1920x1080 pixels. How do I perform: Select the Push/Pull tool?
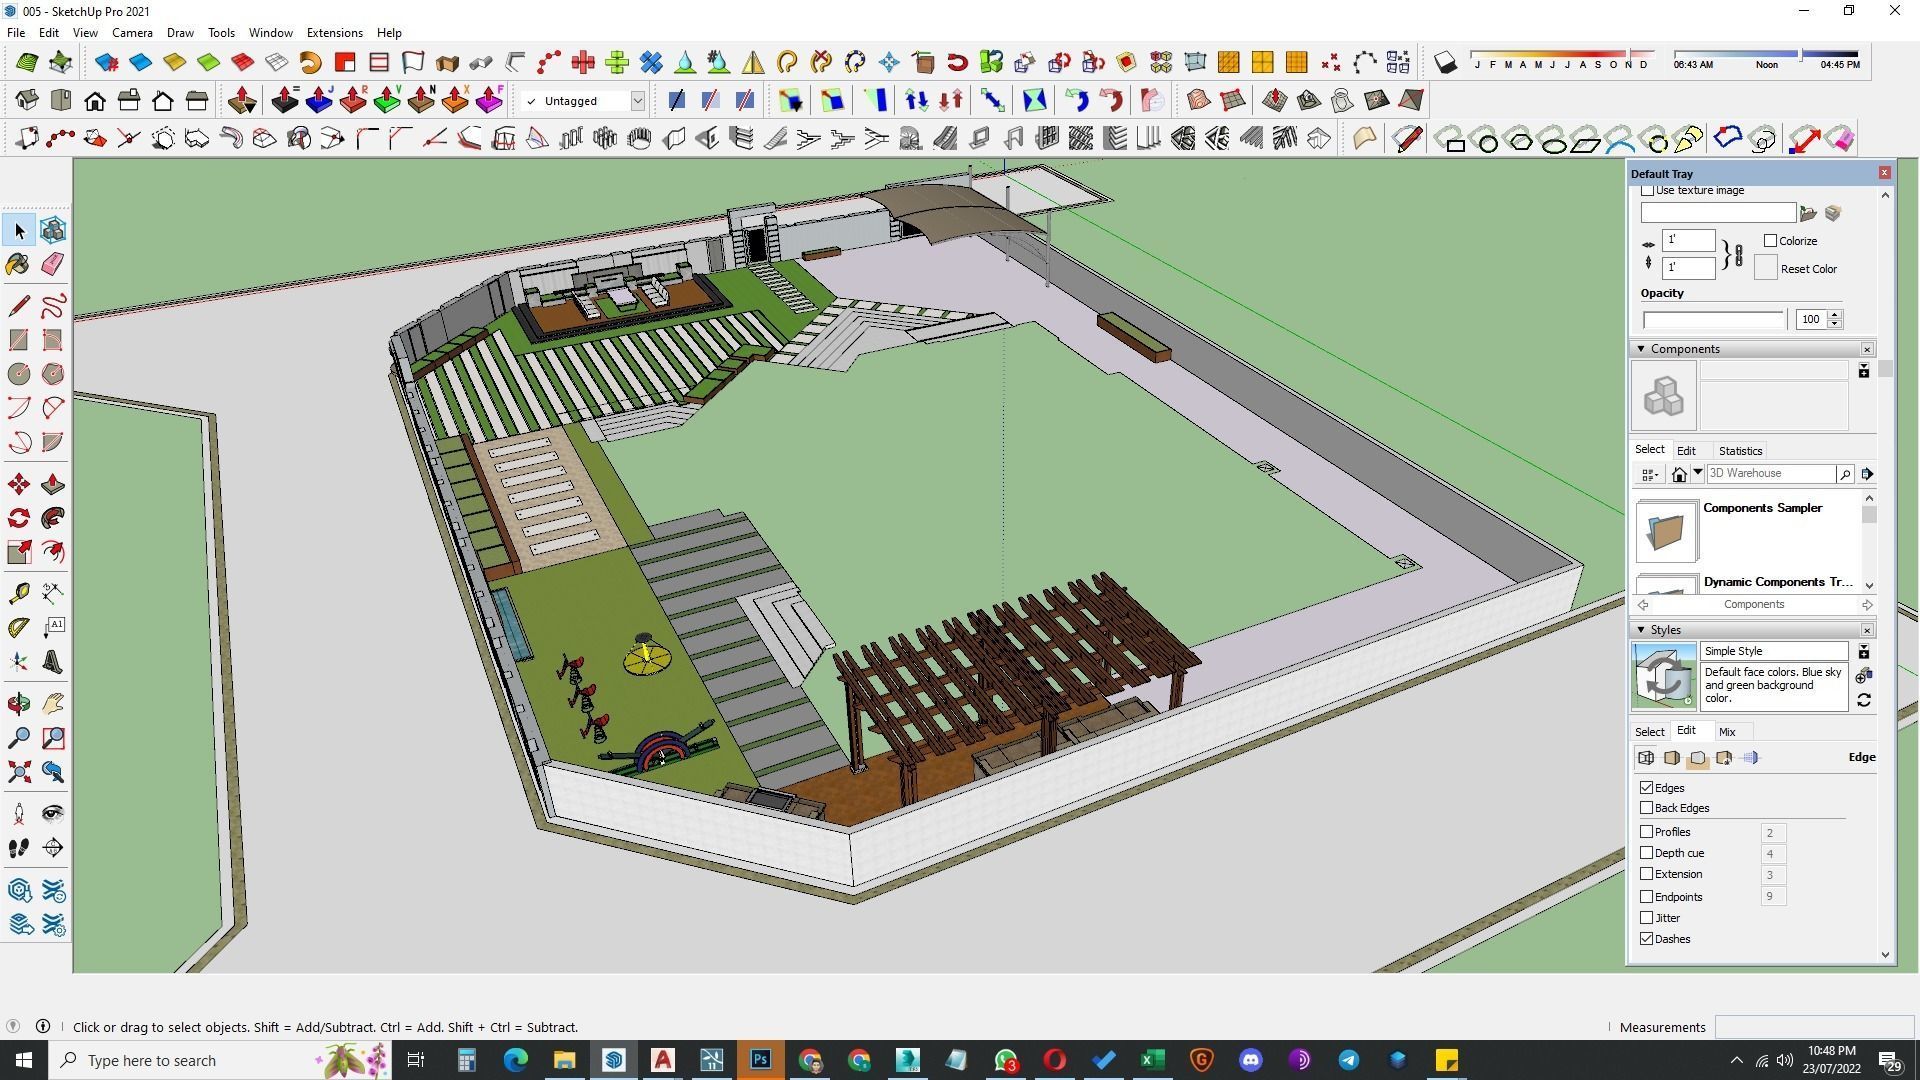53,485
